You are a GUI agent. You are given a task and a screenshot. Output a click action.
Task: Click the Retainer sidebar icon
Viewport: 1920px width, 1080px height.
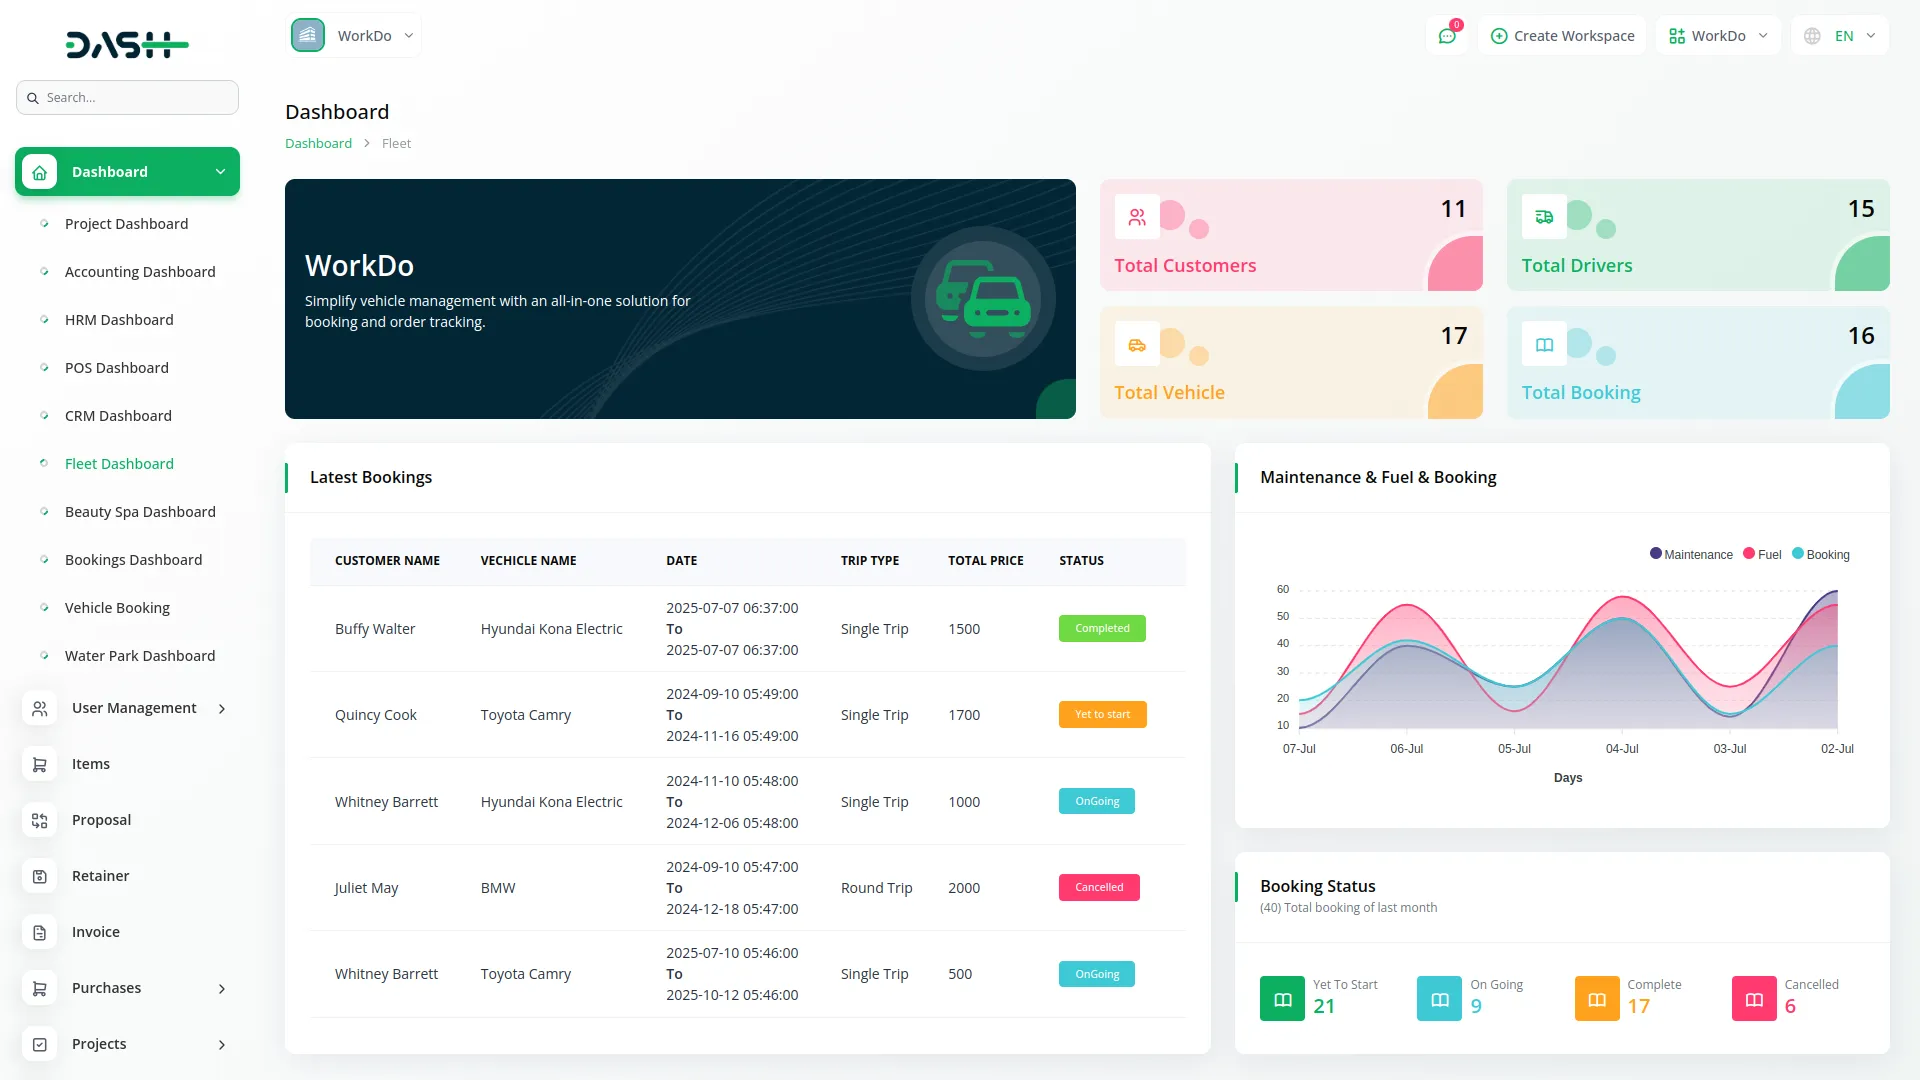40,876
